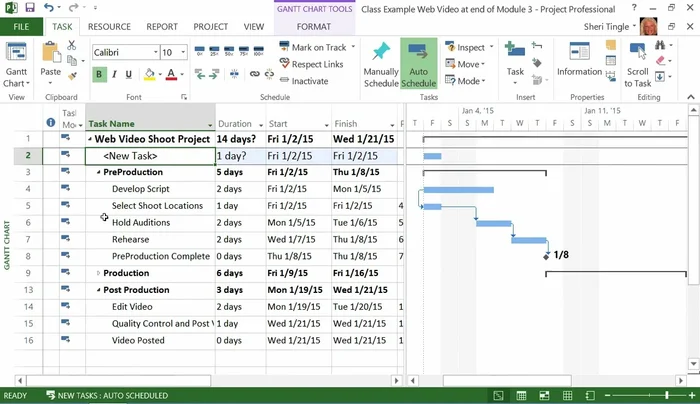Open task Information dialog
Screen dimensions: 700x404
[579, 60]
